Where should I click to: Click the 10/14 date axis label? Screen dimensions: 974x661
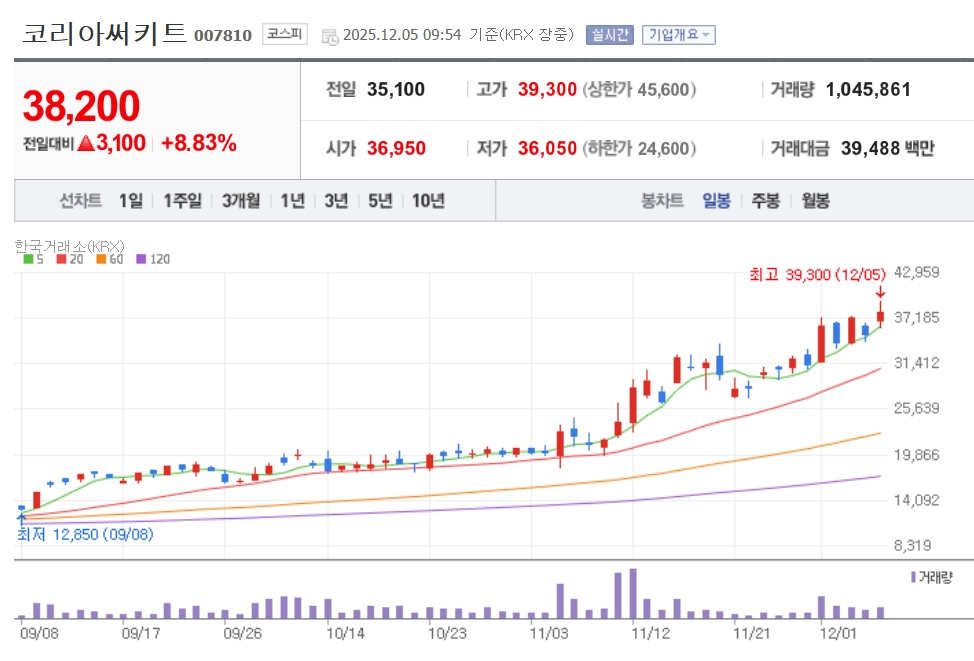(345, 634)
